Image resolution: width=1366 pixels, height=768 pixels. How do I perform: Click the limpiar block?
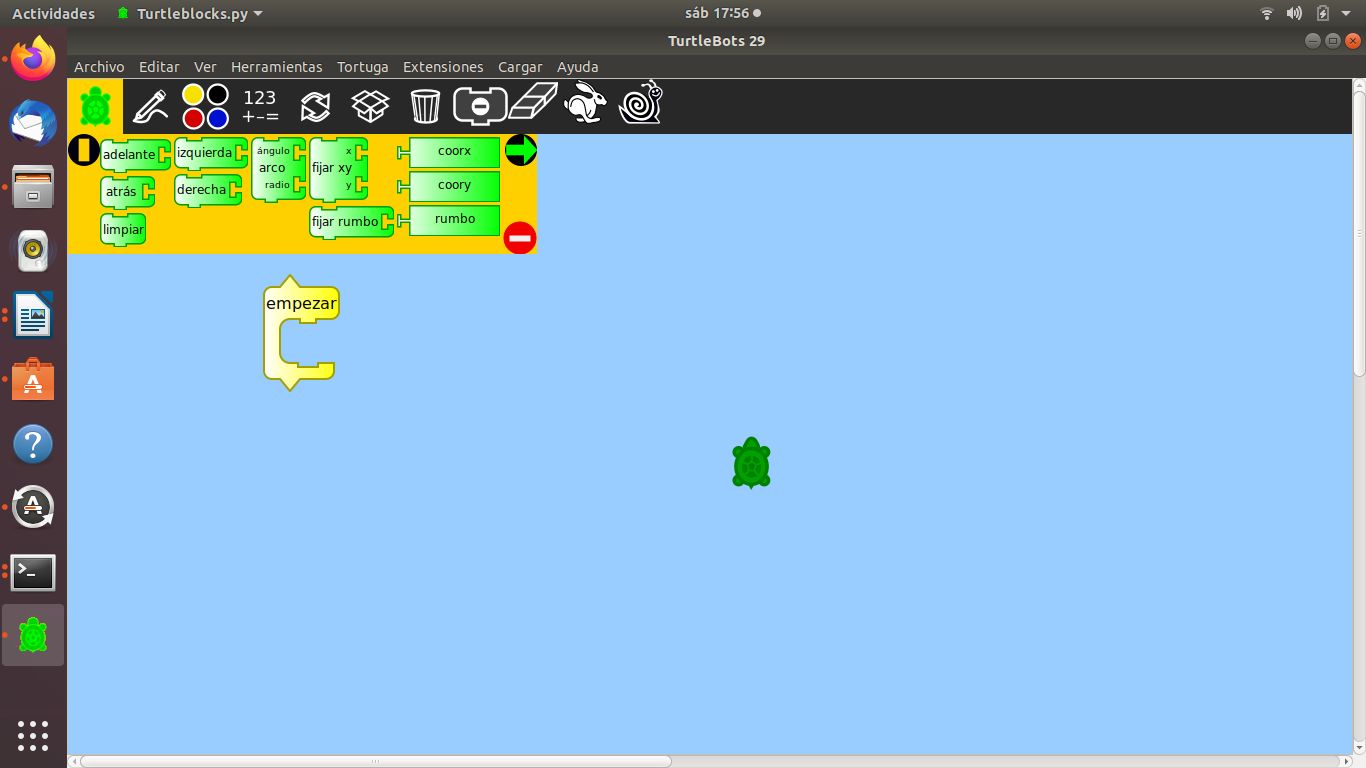tap(123, 229)
